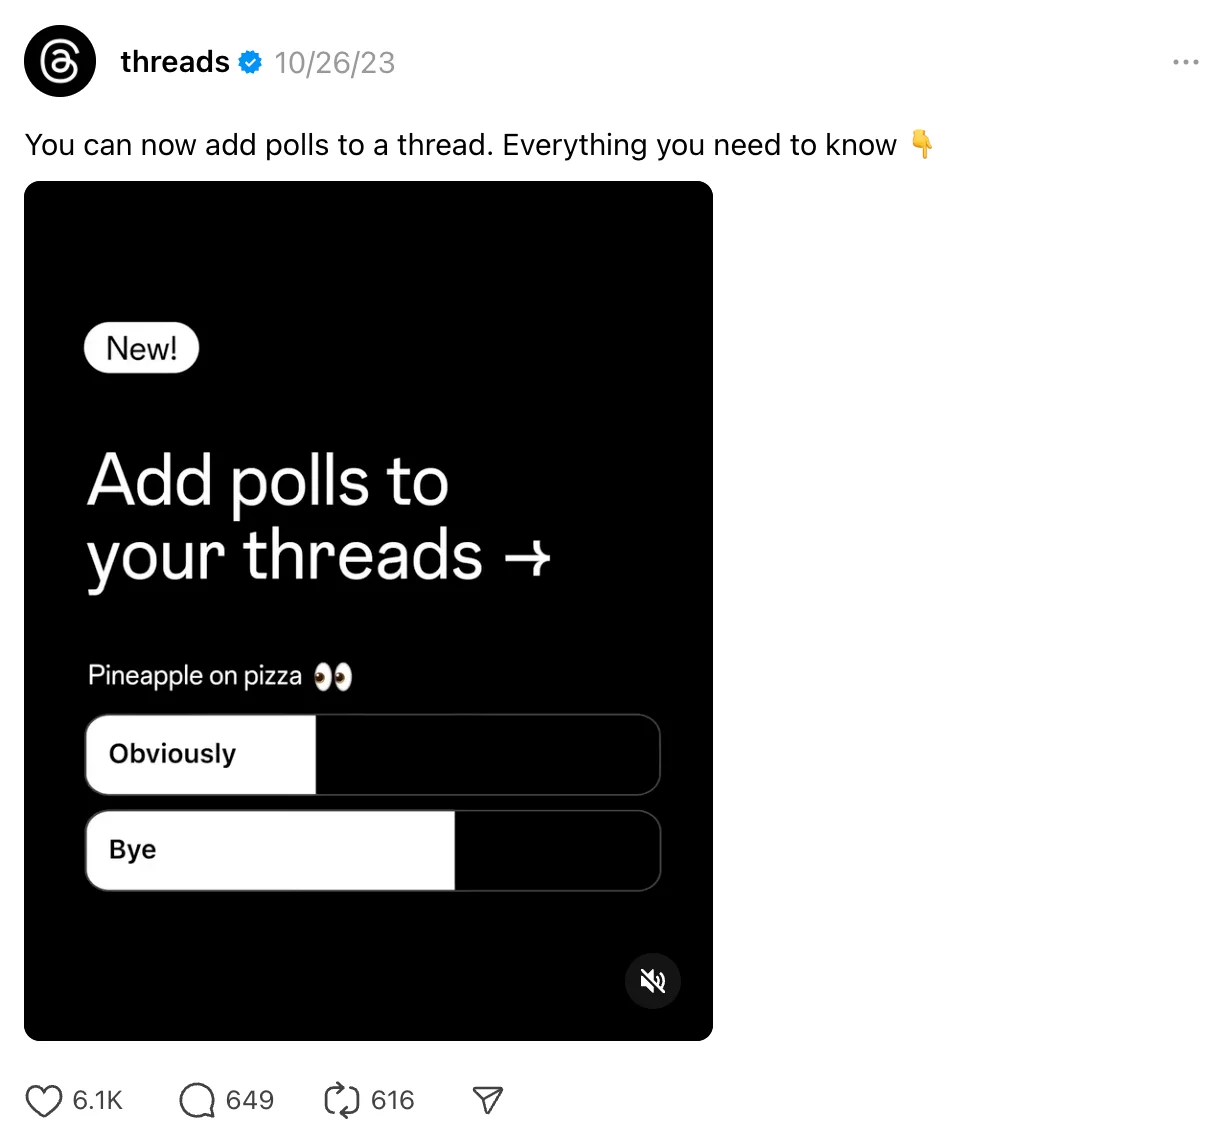Like the post with heart icon
This screenshot has height=1133, width=1228.
44,1101
